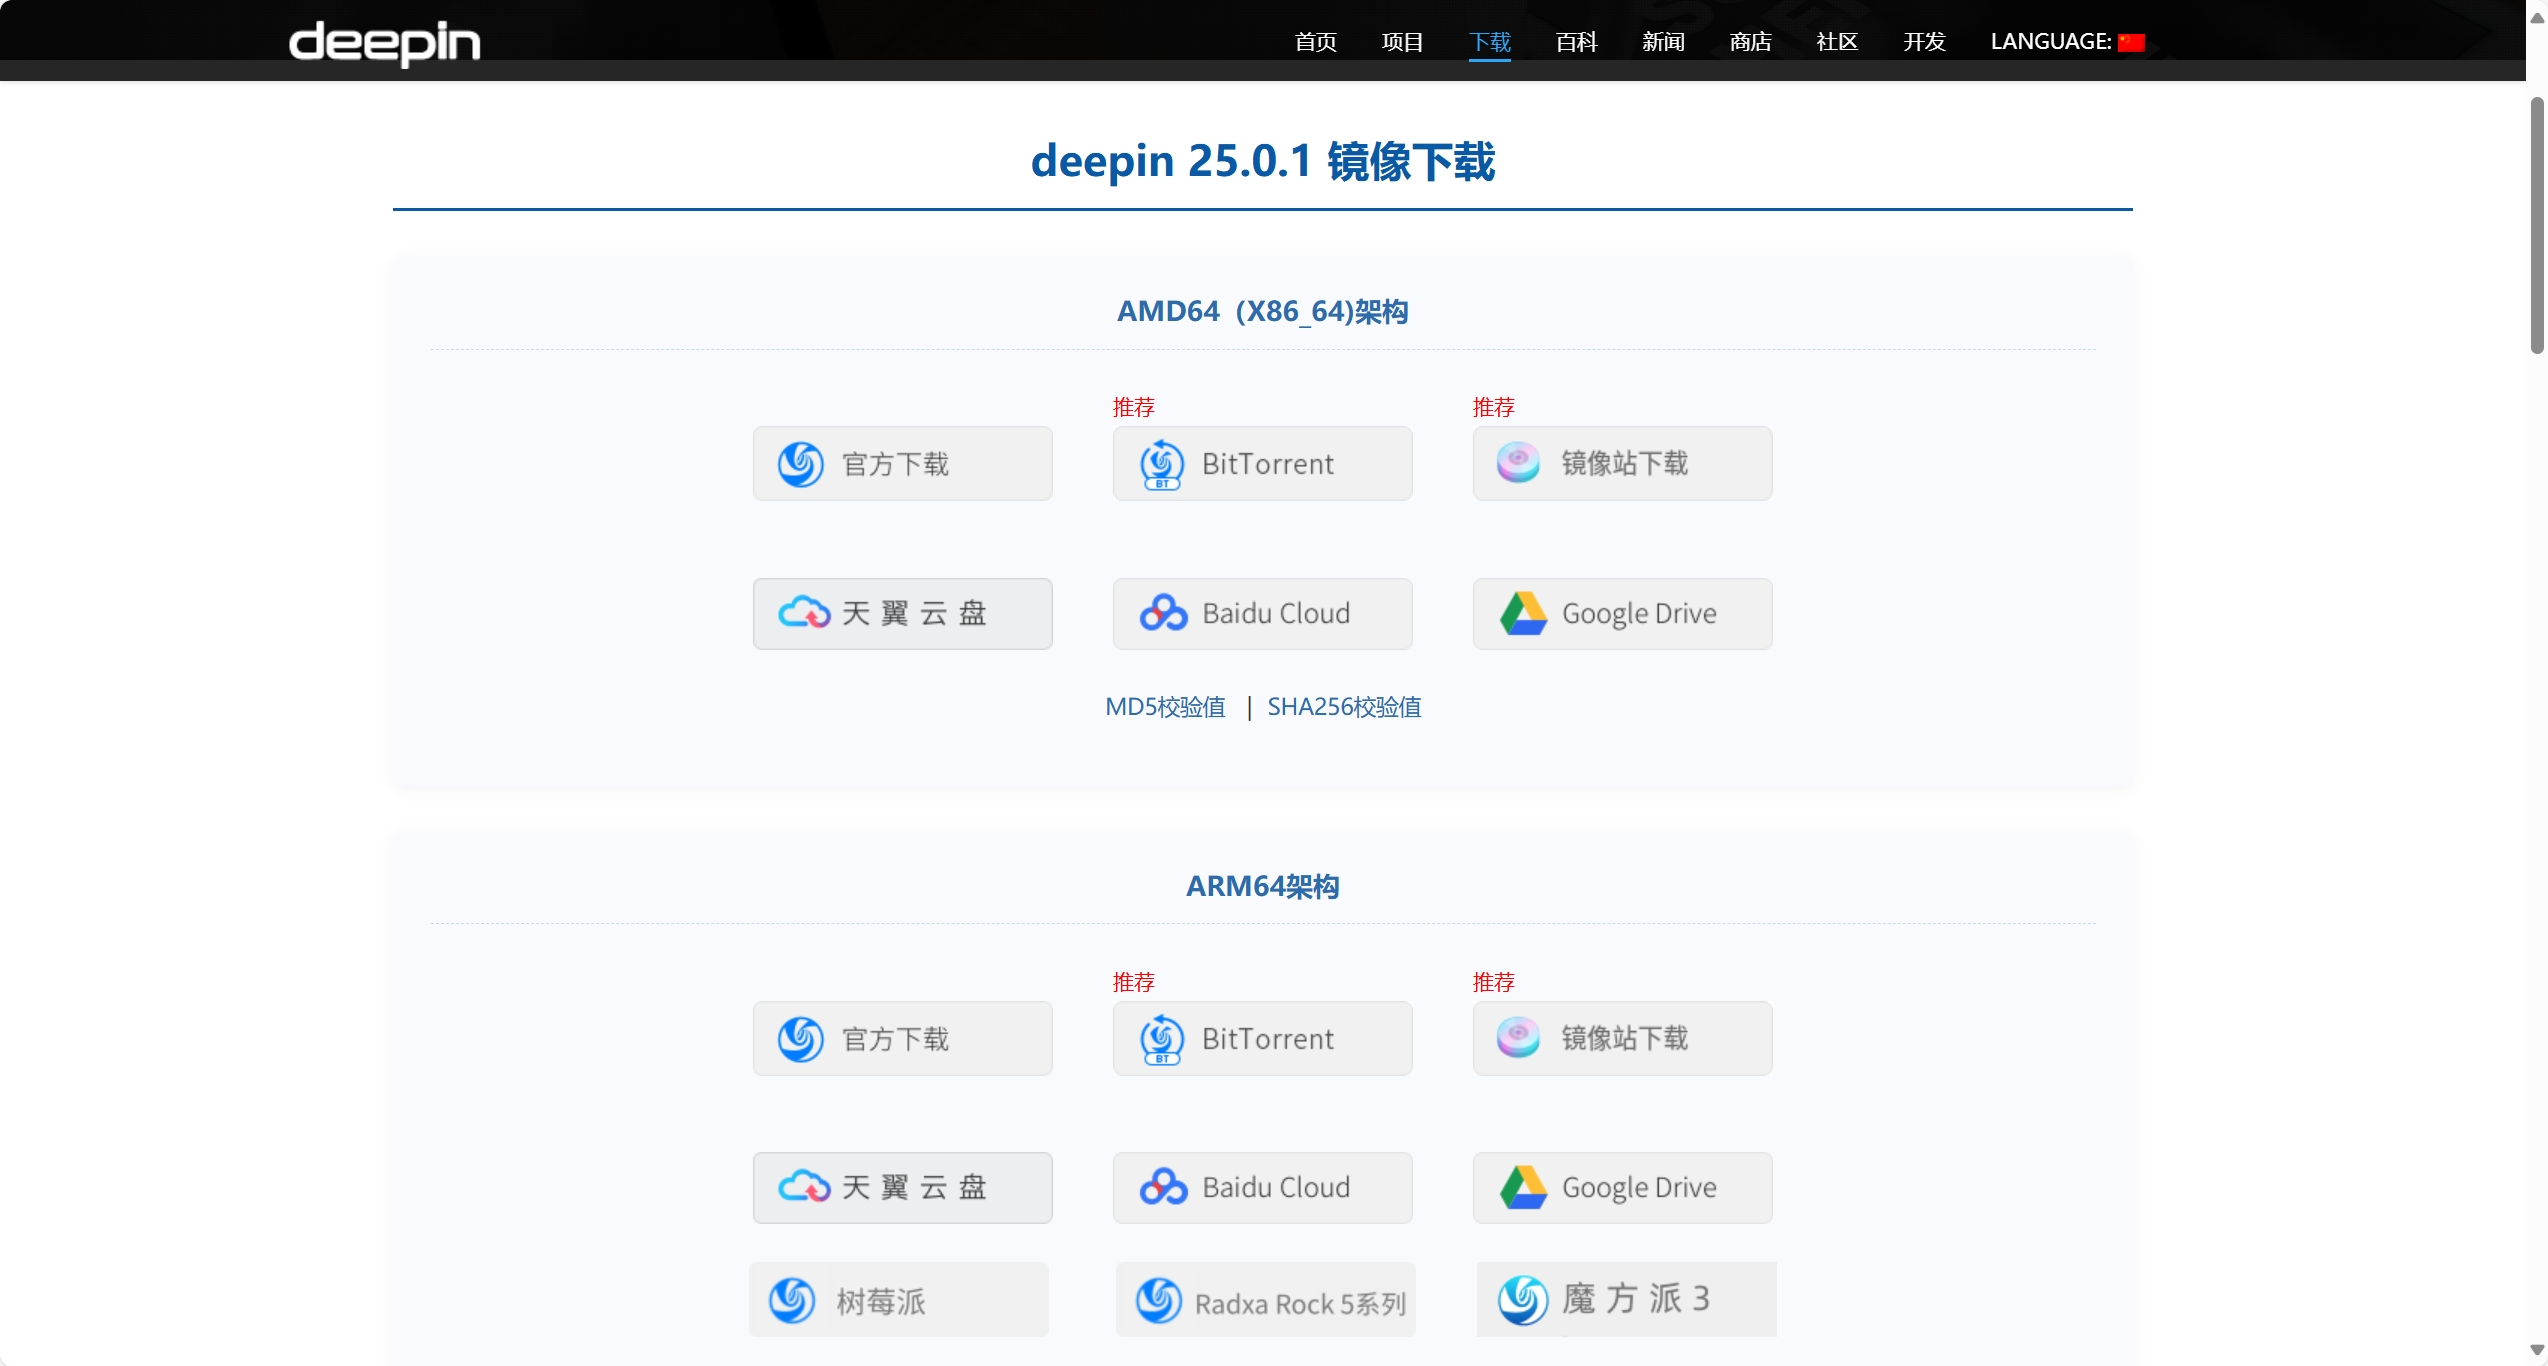
Task: Open the LANGUAGE flag selector
Action: [2131, 41]
